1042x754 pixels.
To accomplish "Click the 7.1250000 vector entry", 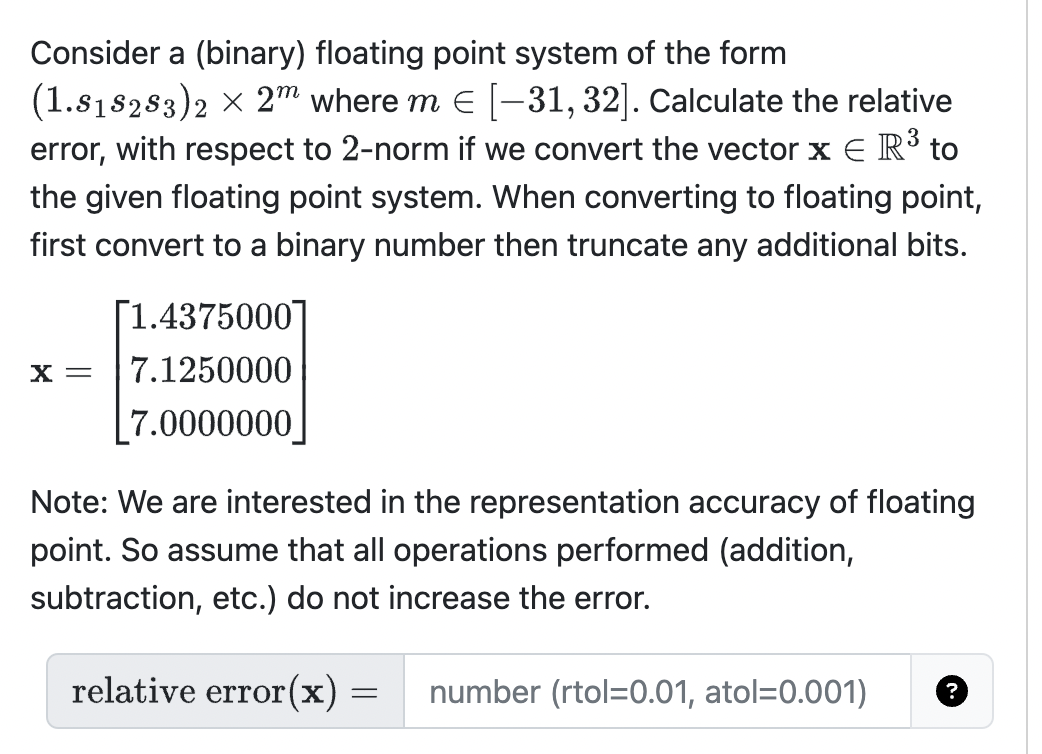I will (210, 370).
